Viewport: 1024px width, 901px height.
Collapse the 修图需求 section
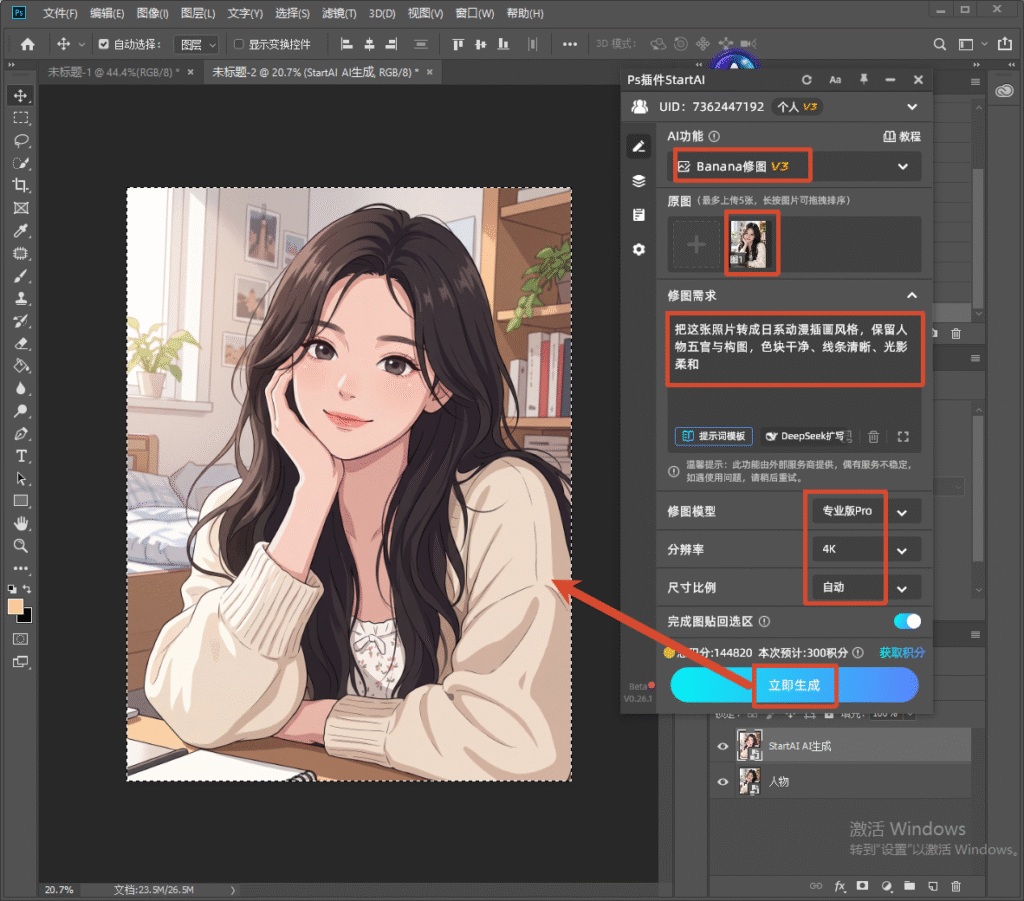coord(912,295)
